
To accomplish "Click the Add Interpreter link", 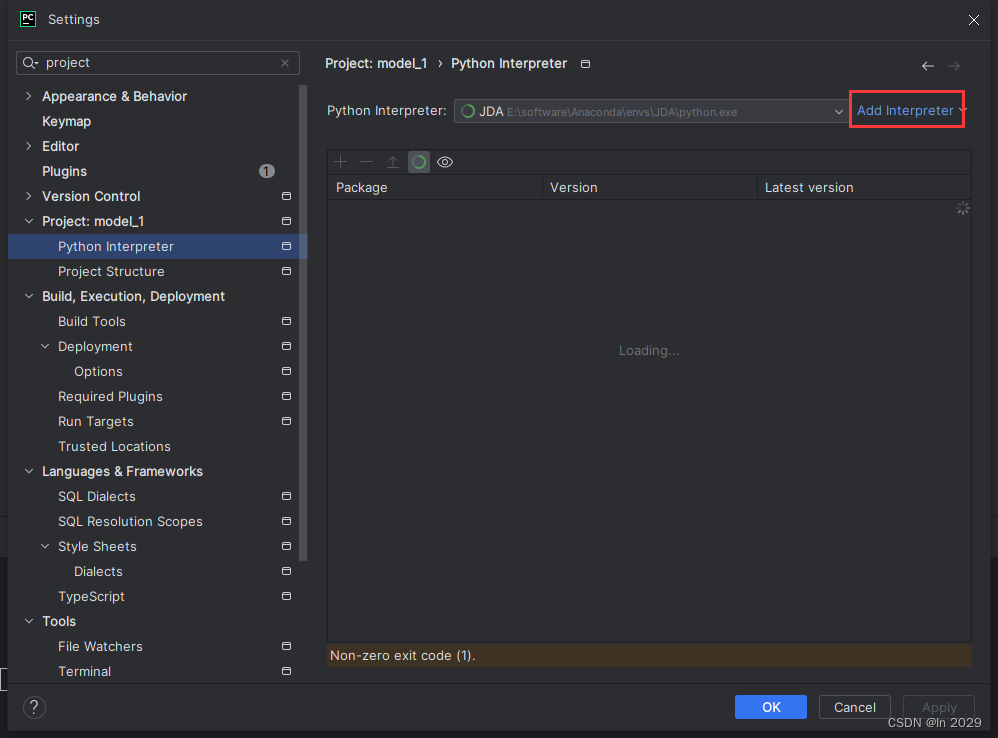I will click(905, 111).
